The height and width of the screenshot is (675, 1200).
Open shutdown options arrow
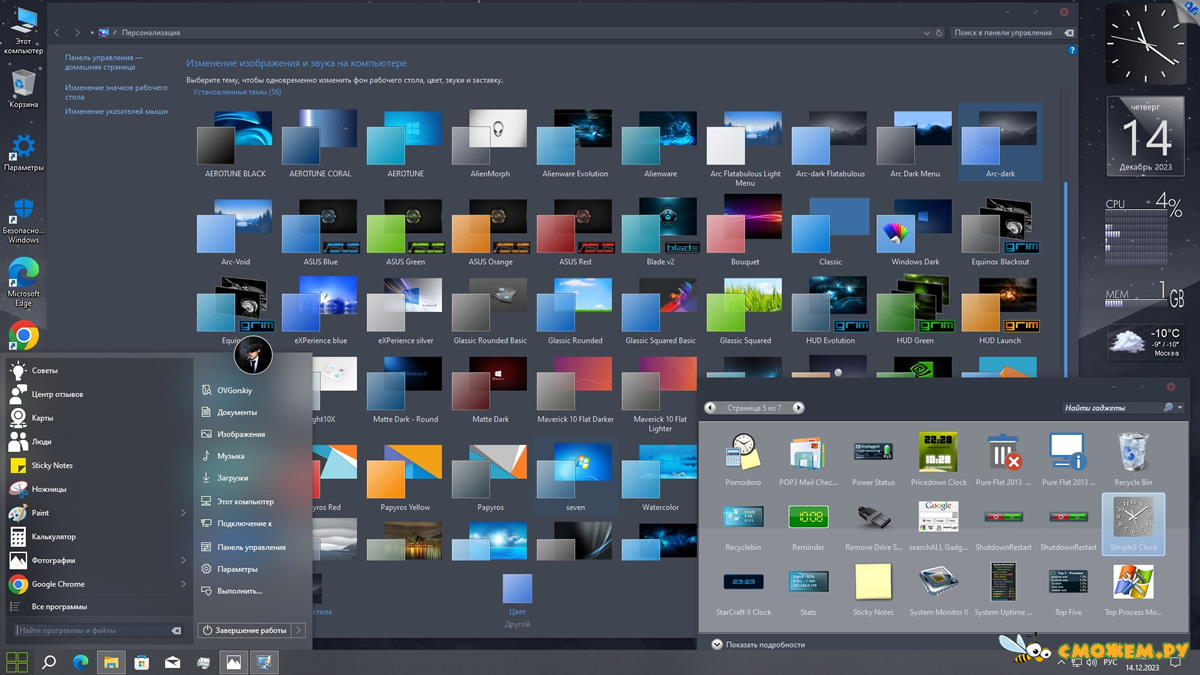click(x=299, y=630)
